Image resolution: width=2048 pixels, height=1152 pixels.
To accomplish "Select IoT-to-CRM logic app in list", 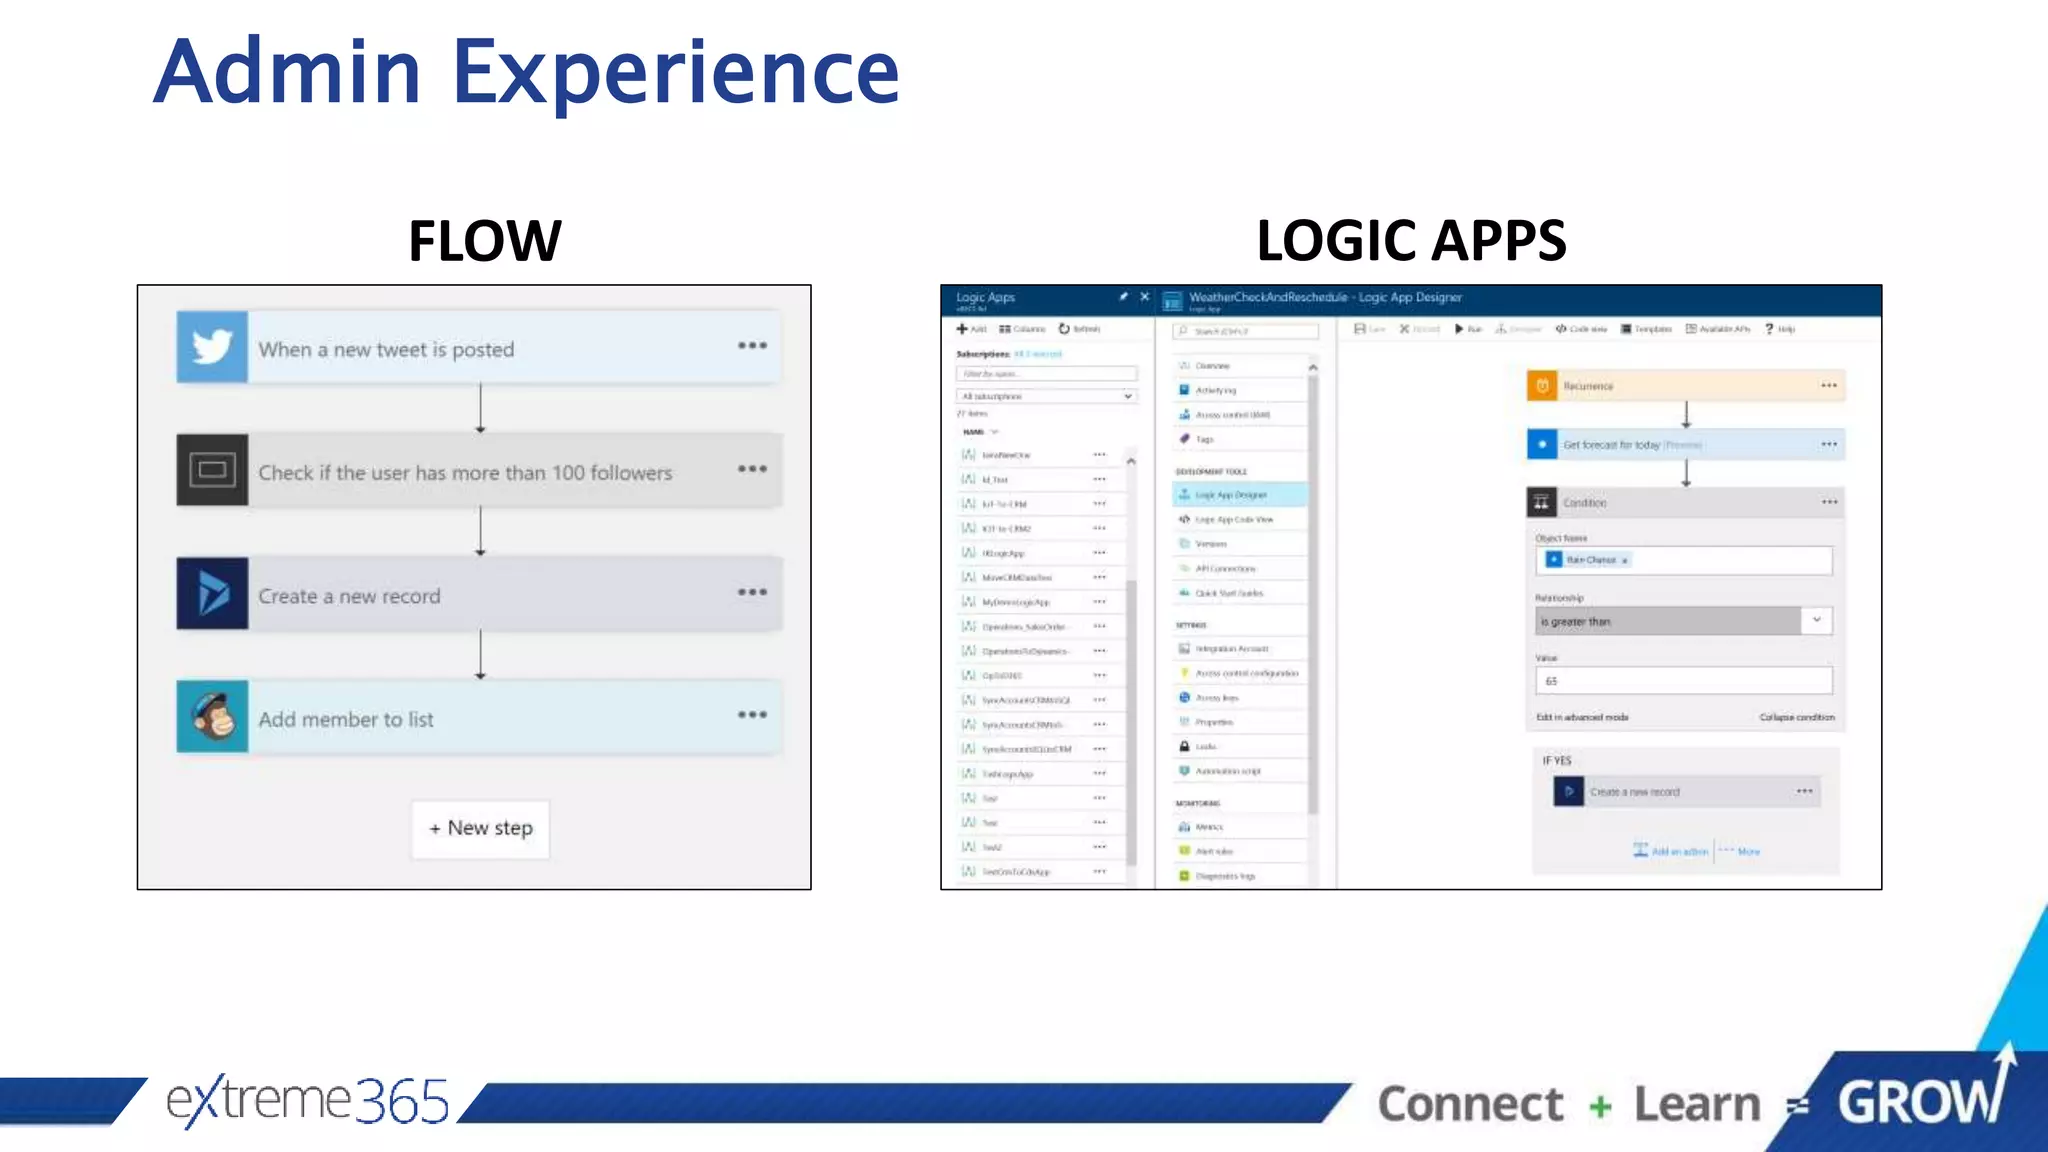I will [x=1004, y=504].
